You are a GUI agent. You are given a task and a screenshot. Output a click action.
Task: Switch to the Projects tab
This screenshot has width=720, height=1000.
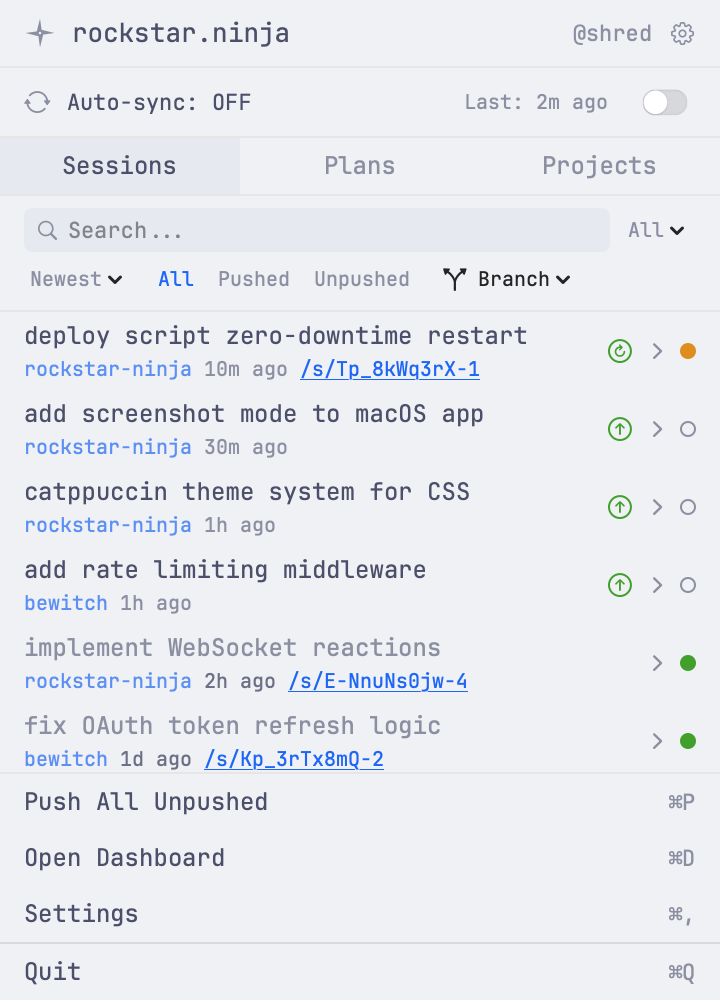click(x=599, y=166)
